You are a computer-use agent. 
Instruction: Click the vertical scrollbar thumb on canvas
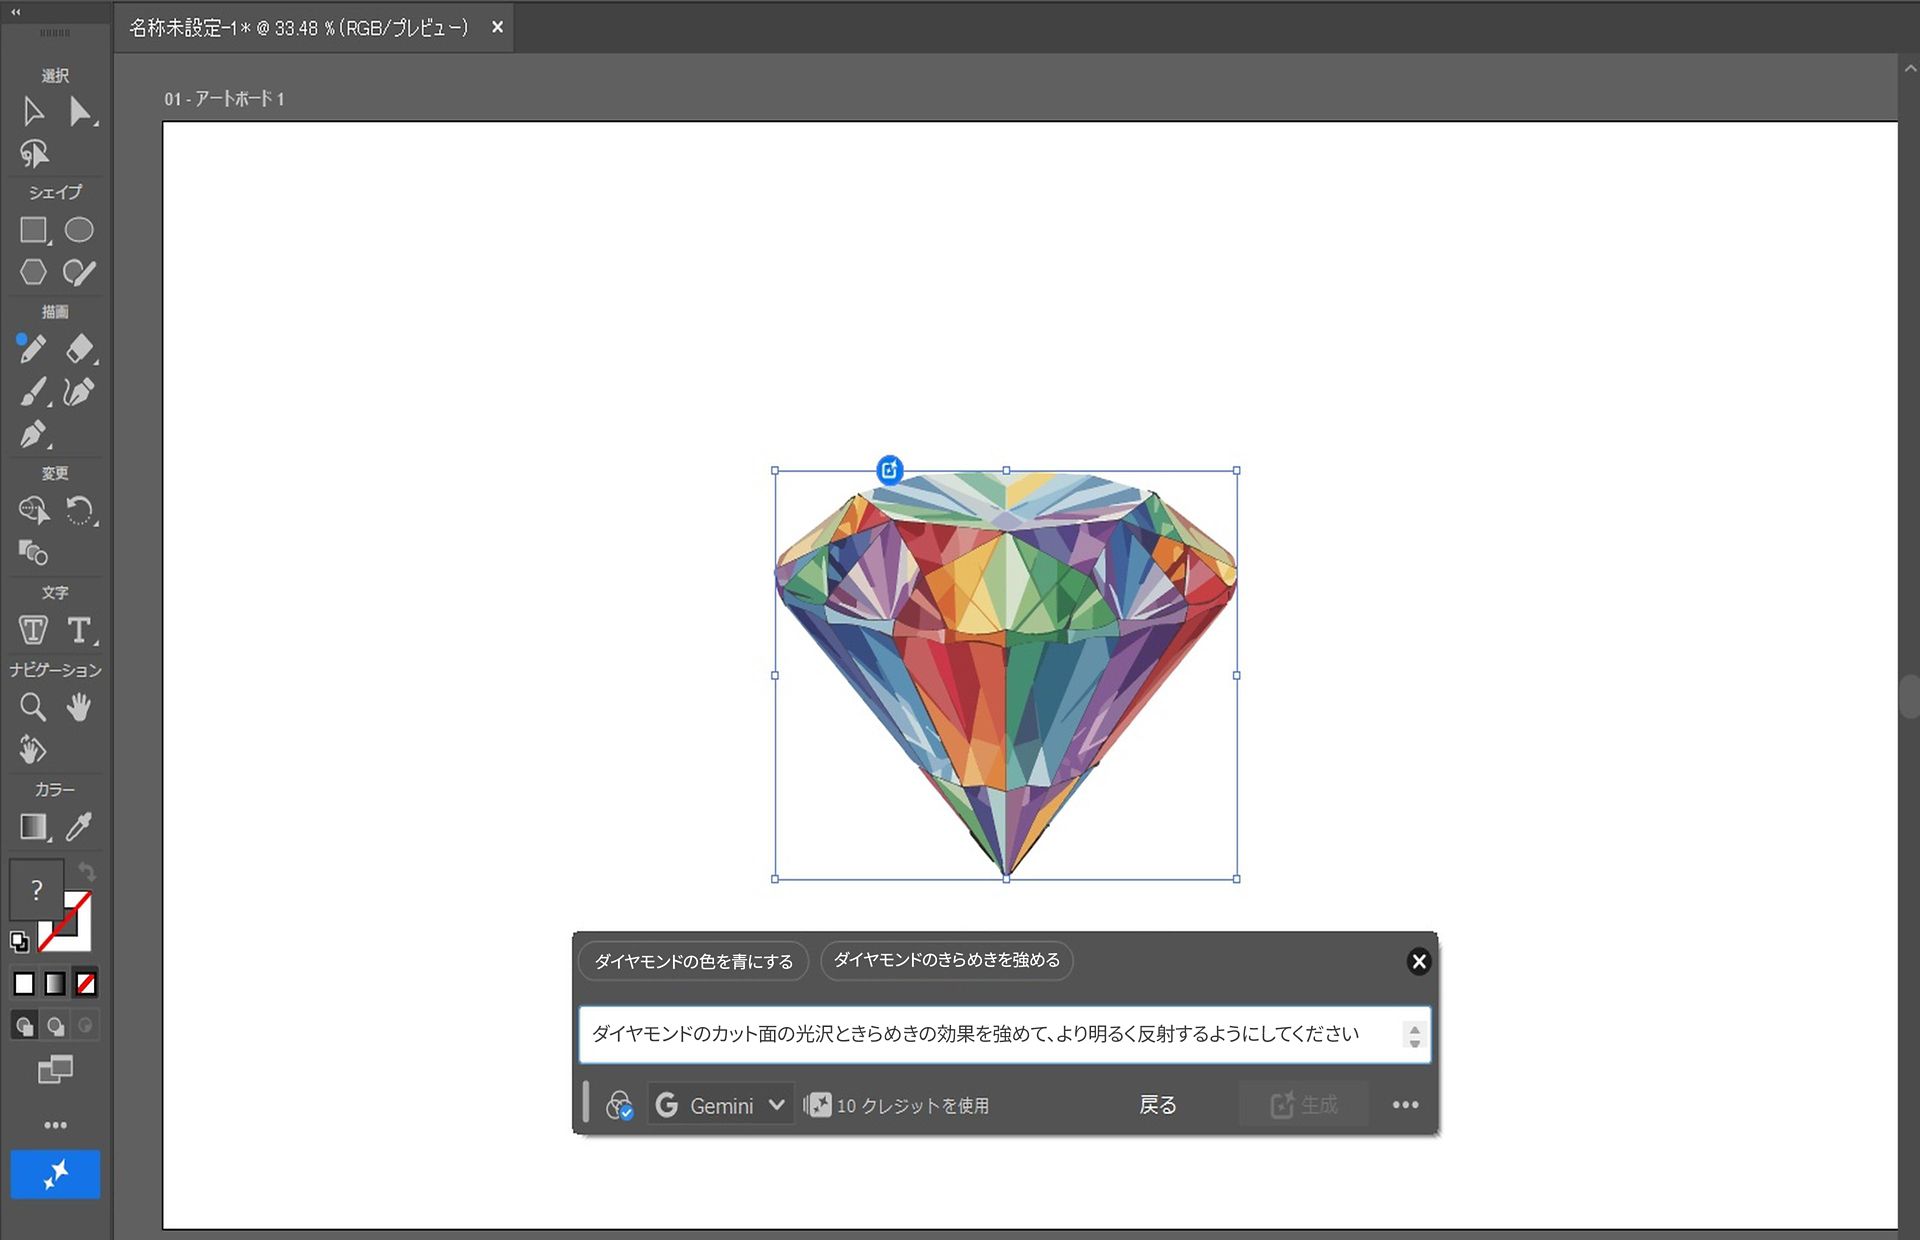click(1910, 697)
